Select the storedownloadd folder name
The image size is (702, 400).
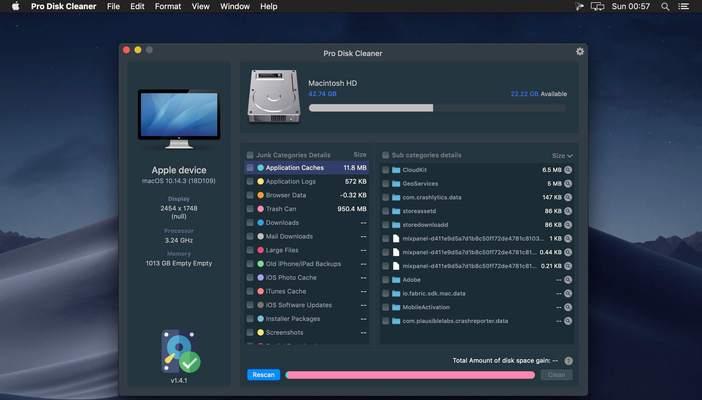pos(425,225)
